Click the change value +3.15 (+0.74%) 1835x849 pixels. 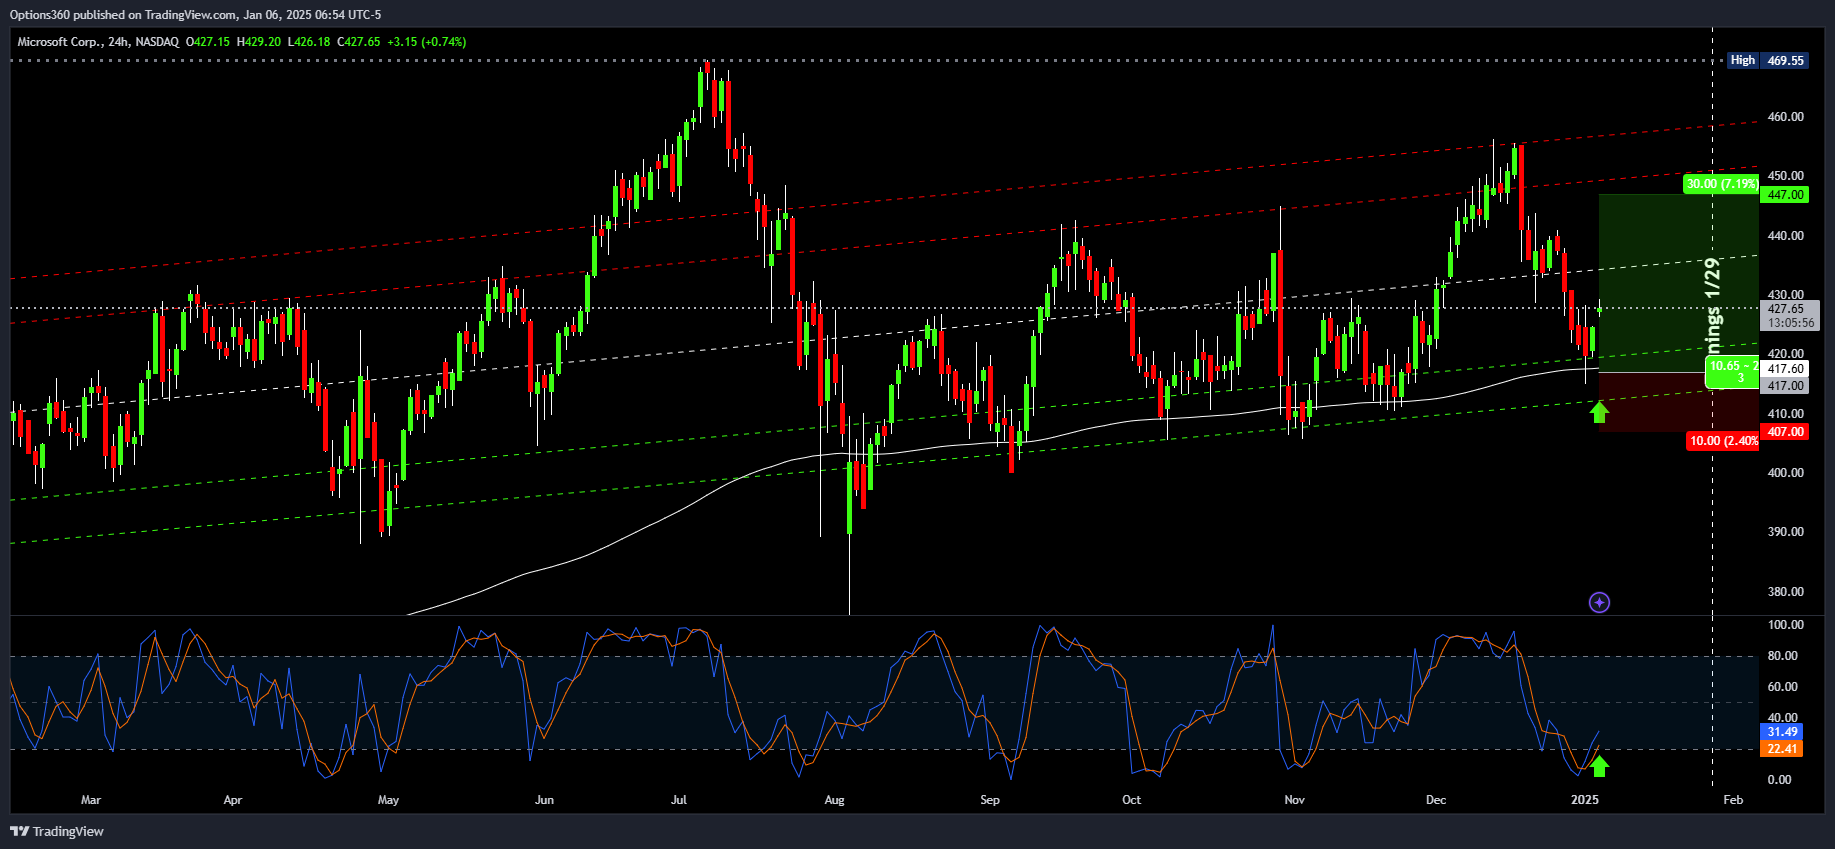point(427,42)
